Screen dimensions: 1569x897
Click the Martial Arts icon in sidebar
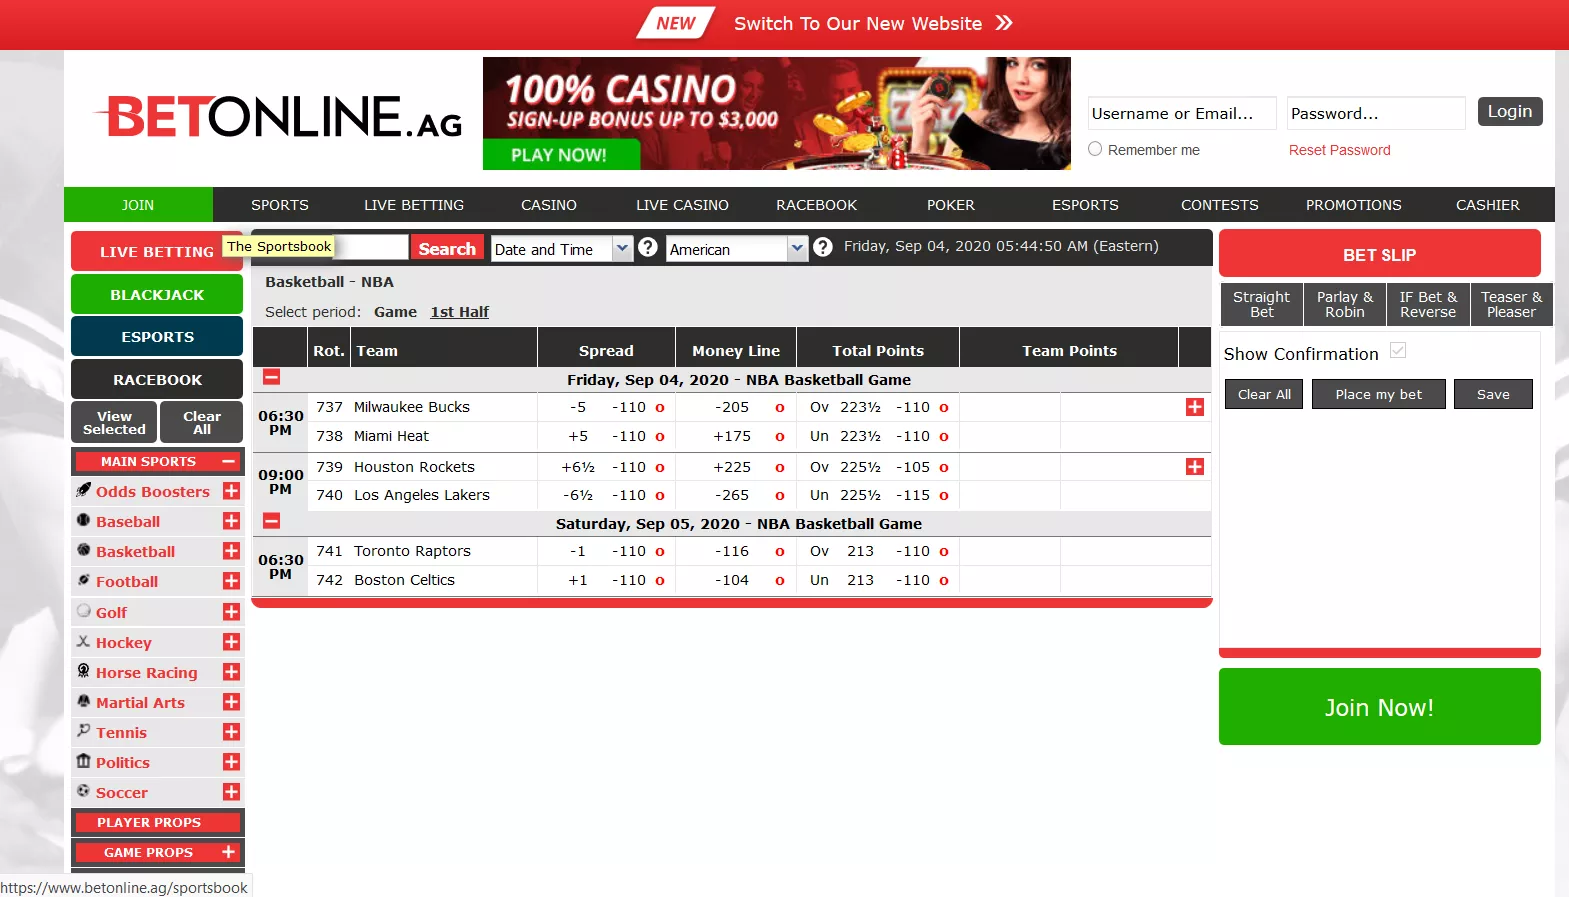point(84,701)
